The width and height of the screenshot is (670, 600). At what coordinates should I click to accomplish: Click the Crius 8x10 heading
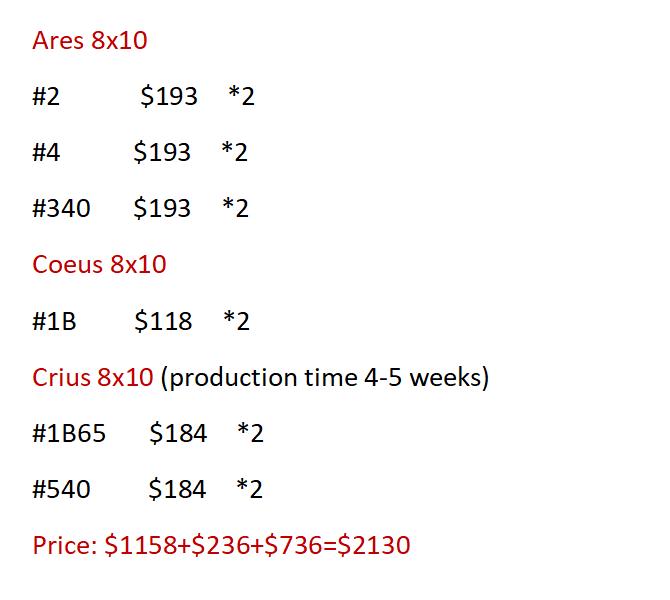coord(93,377)
